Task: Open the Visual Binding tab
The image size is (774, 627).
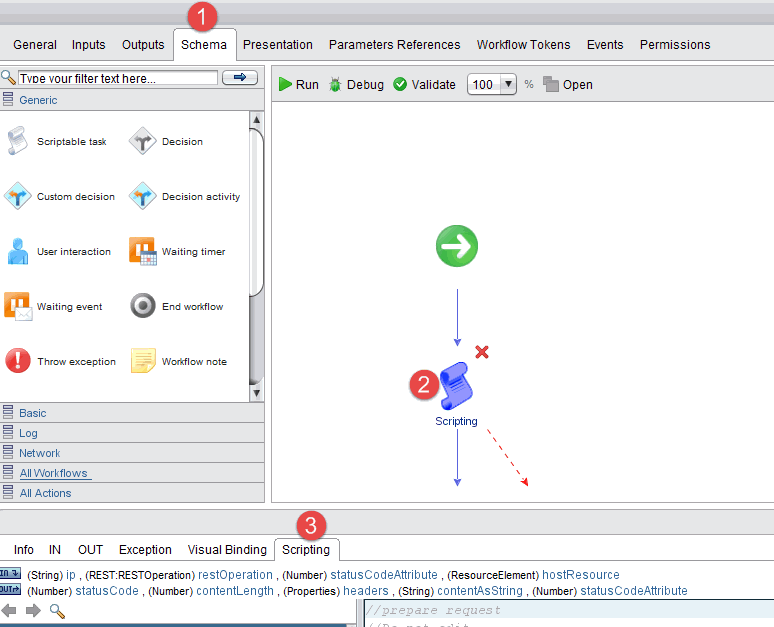Action: (x=227, y=550)
